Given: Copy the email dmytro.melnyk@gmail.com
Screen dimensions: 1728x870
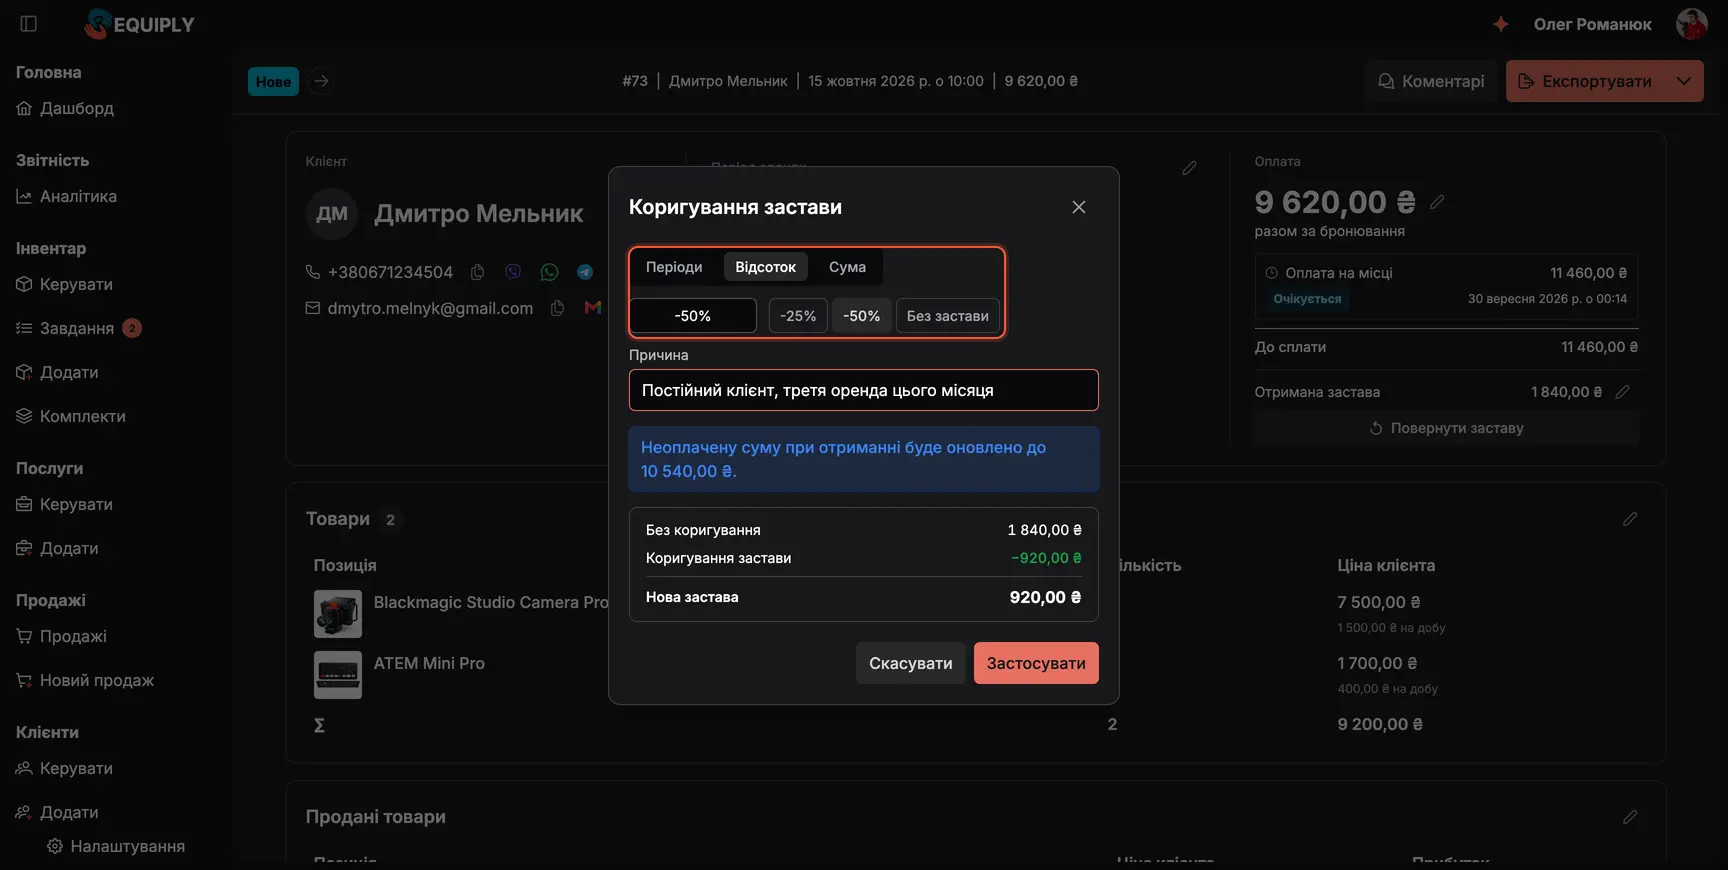Looking at the screenshot, I should (558, 308).
